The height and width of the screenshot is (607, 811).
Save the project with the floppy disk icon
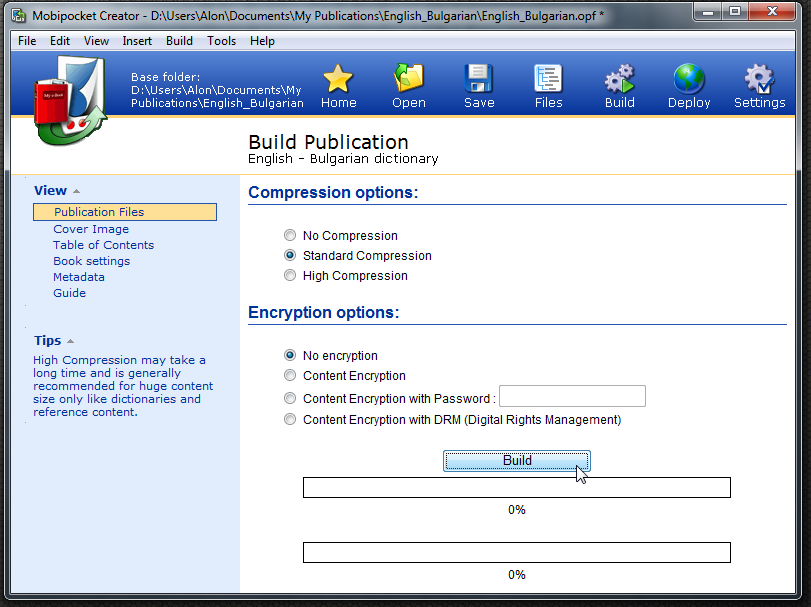point(478,79)
